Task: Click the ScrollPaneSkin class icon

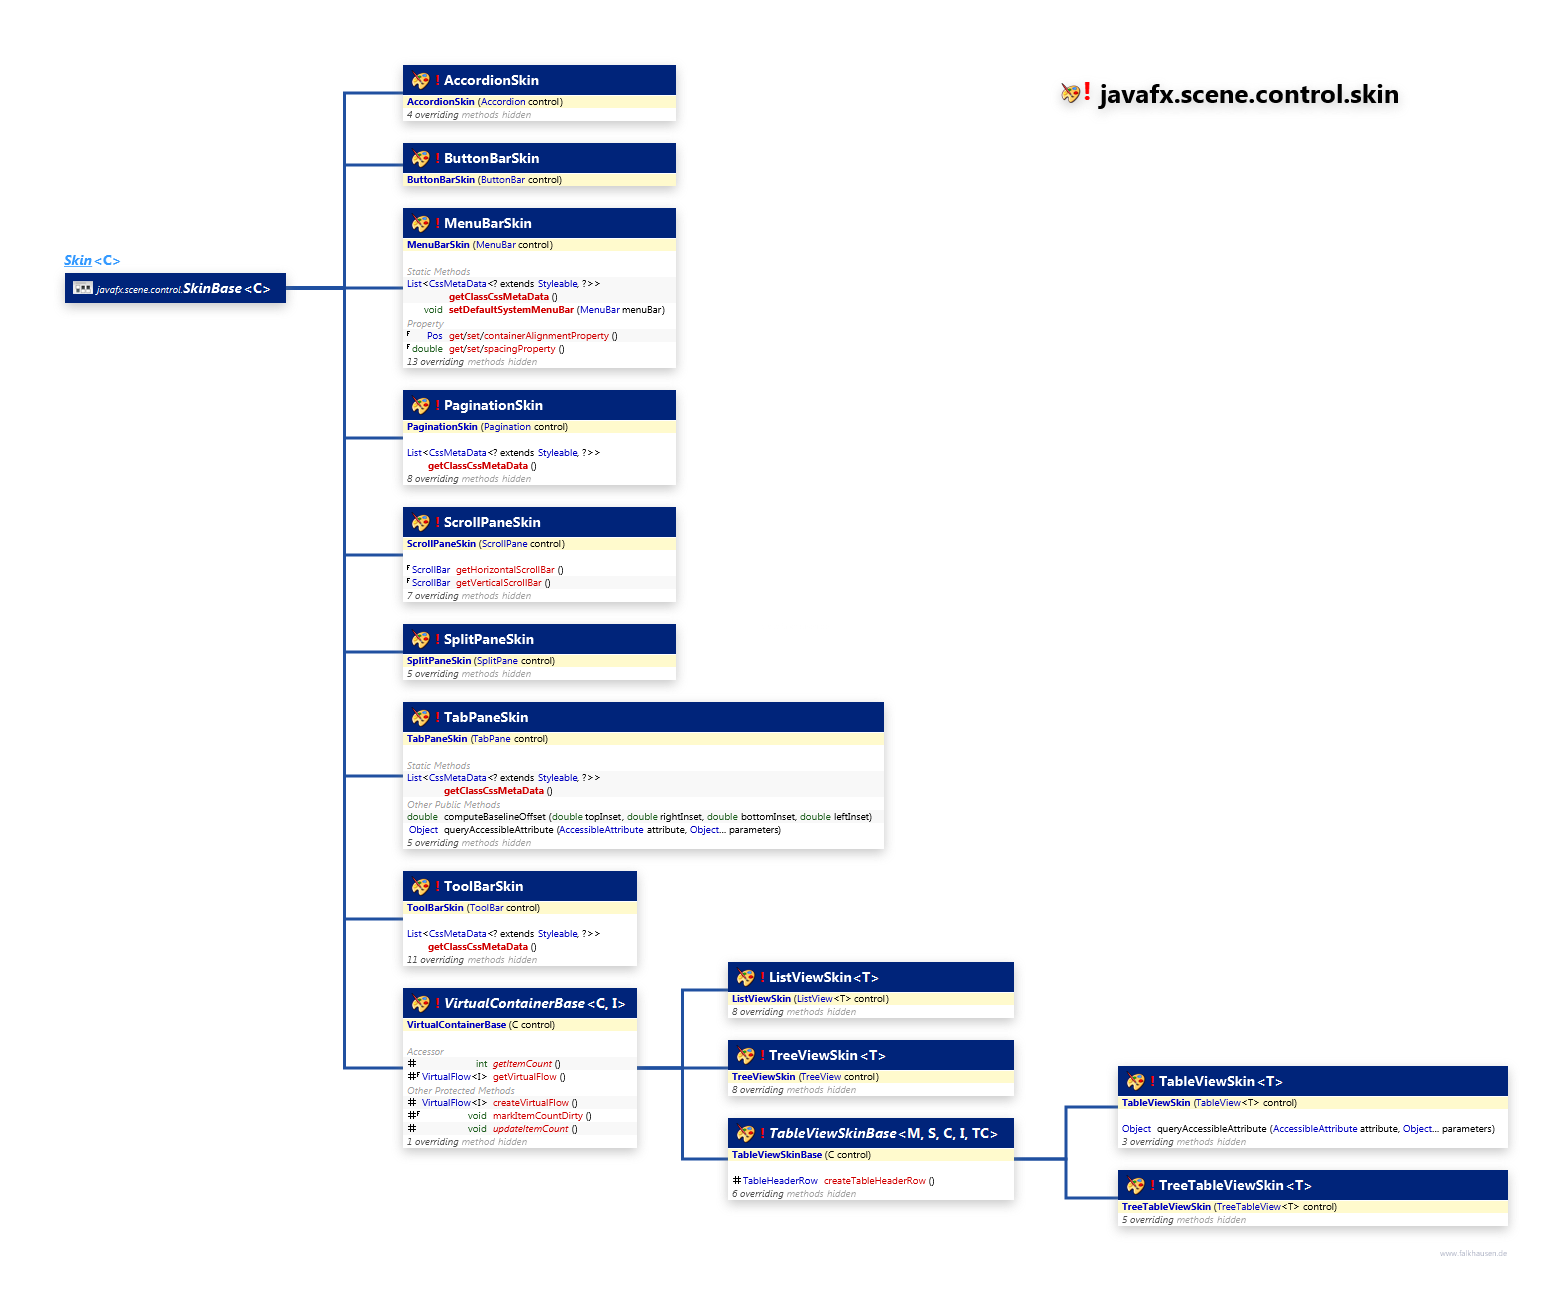Action: pos(420,523)
